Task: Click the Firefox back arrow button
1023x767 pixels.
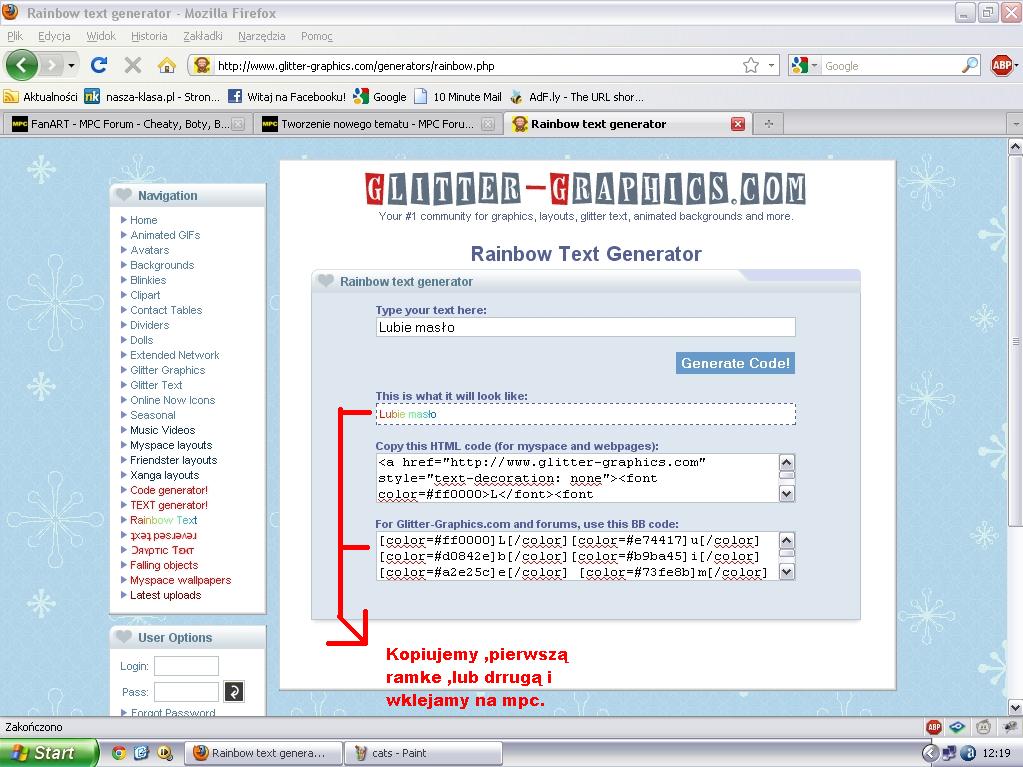Action: [x=22, y=65]
